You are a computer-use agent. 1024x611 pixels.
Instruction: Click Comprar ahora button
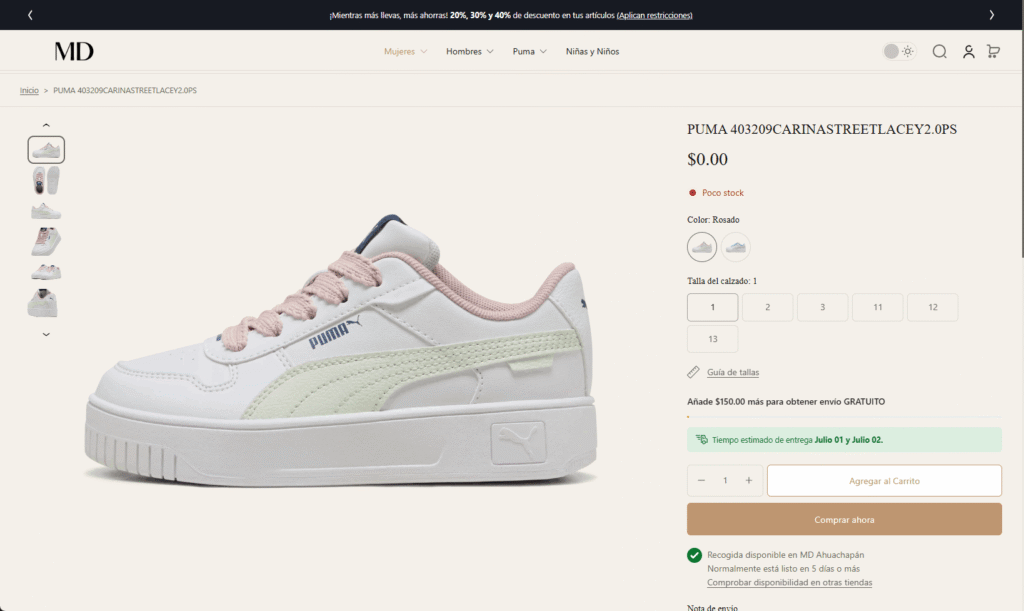844,519
